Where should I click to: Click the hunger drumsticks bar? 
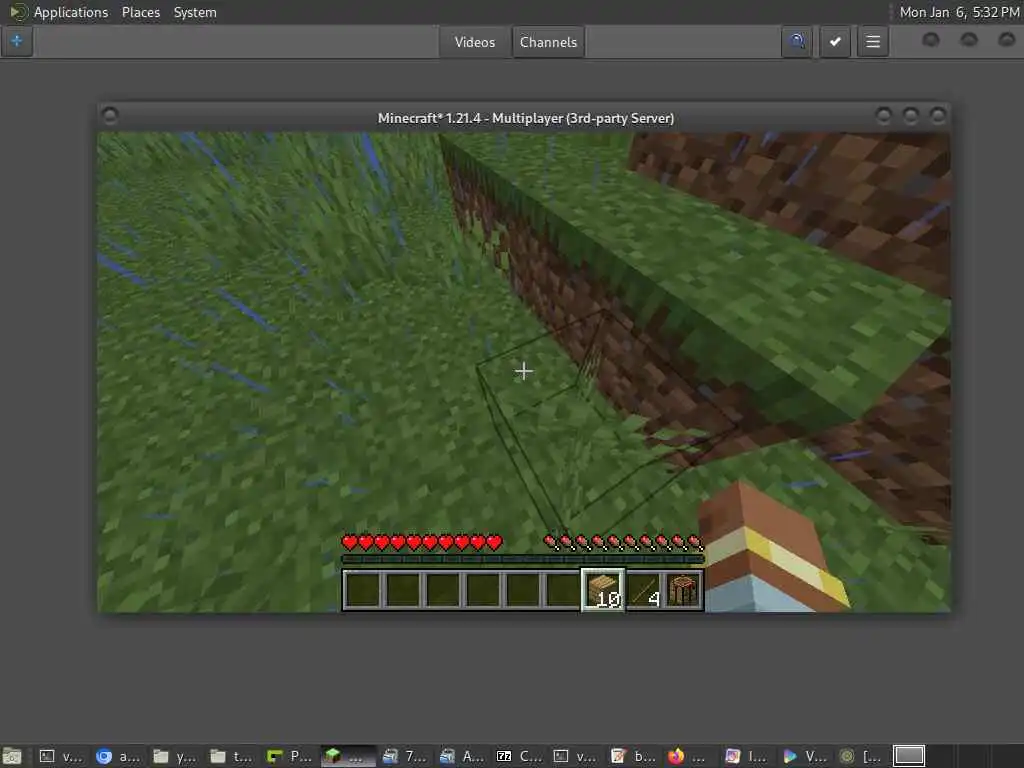624,542
